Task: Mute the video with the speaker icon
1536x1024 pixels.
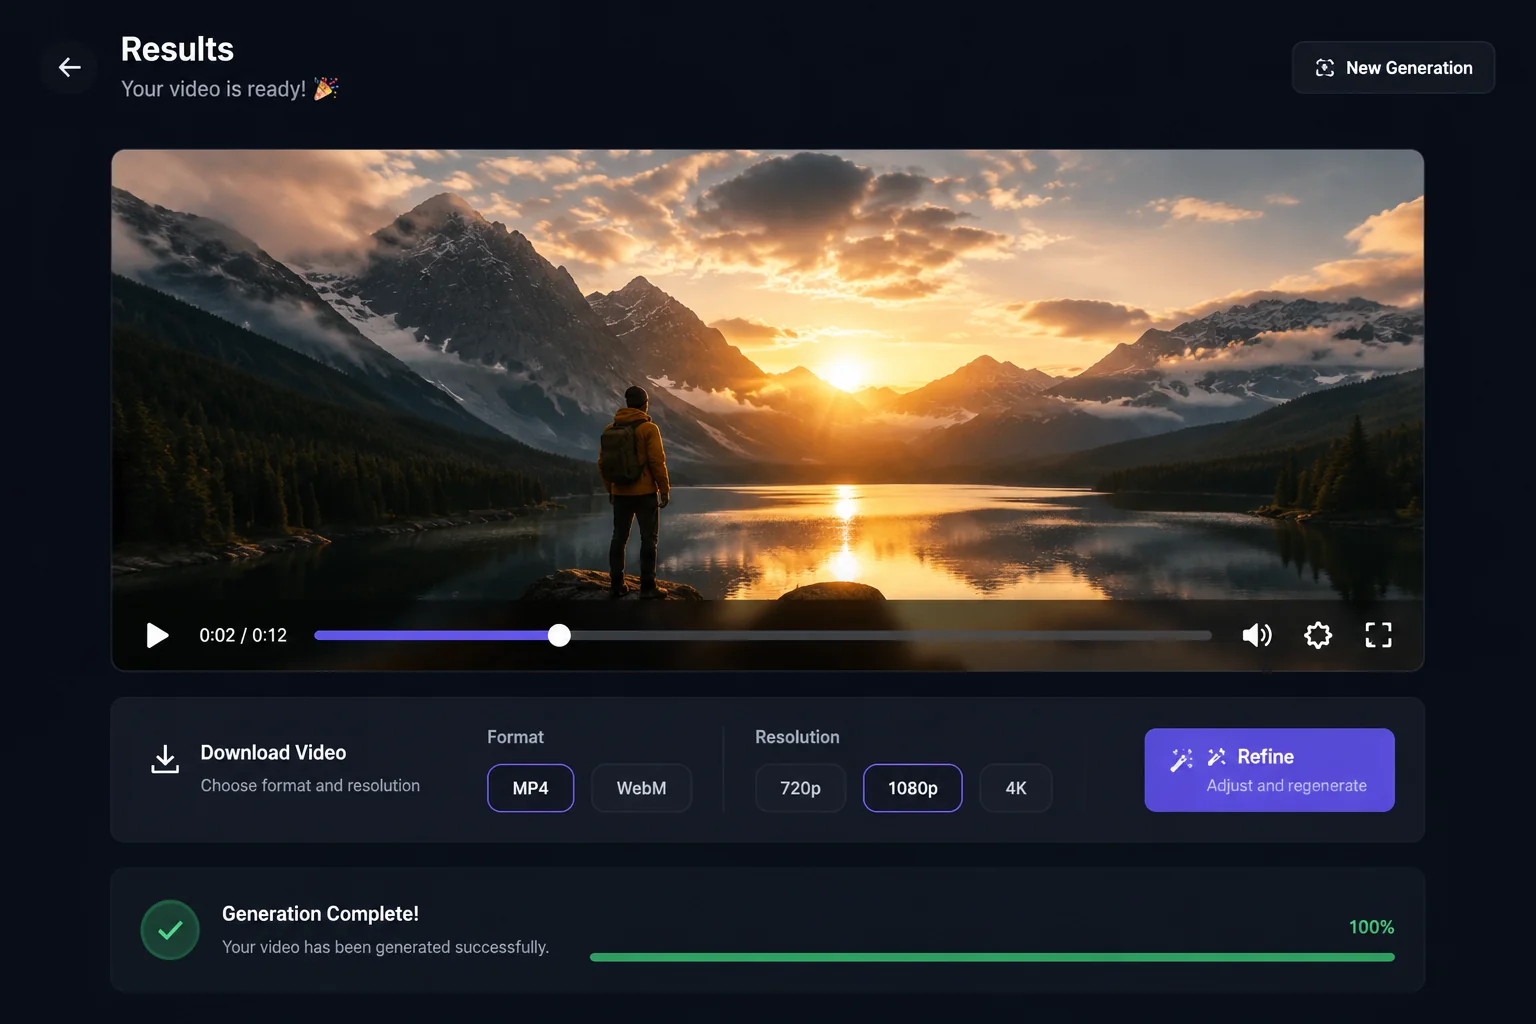Action: (x=1257, y=635)
